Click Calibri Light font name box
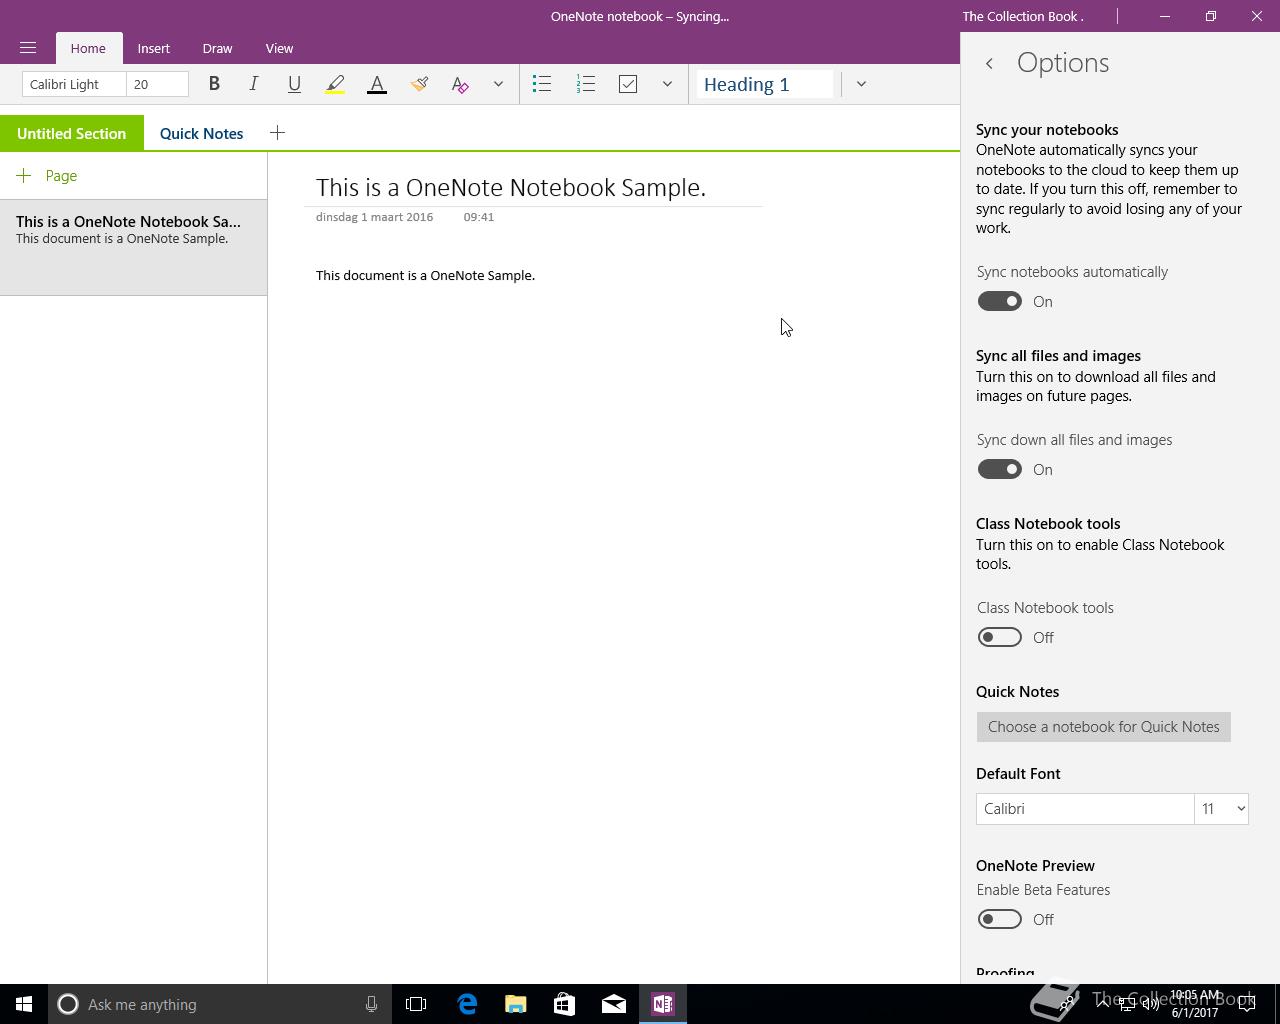The width and height of the screenshot is (1280, 1024). (x=74, y=84)
